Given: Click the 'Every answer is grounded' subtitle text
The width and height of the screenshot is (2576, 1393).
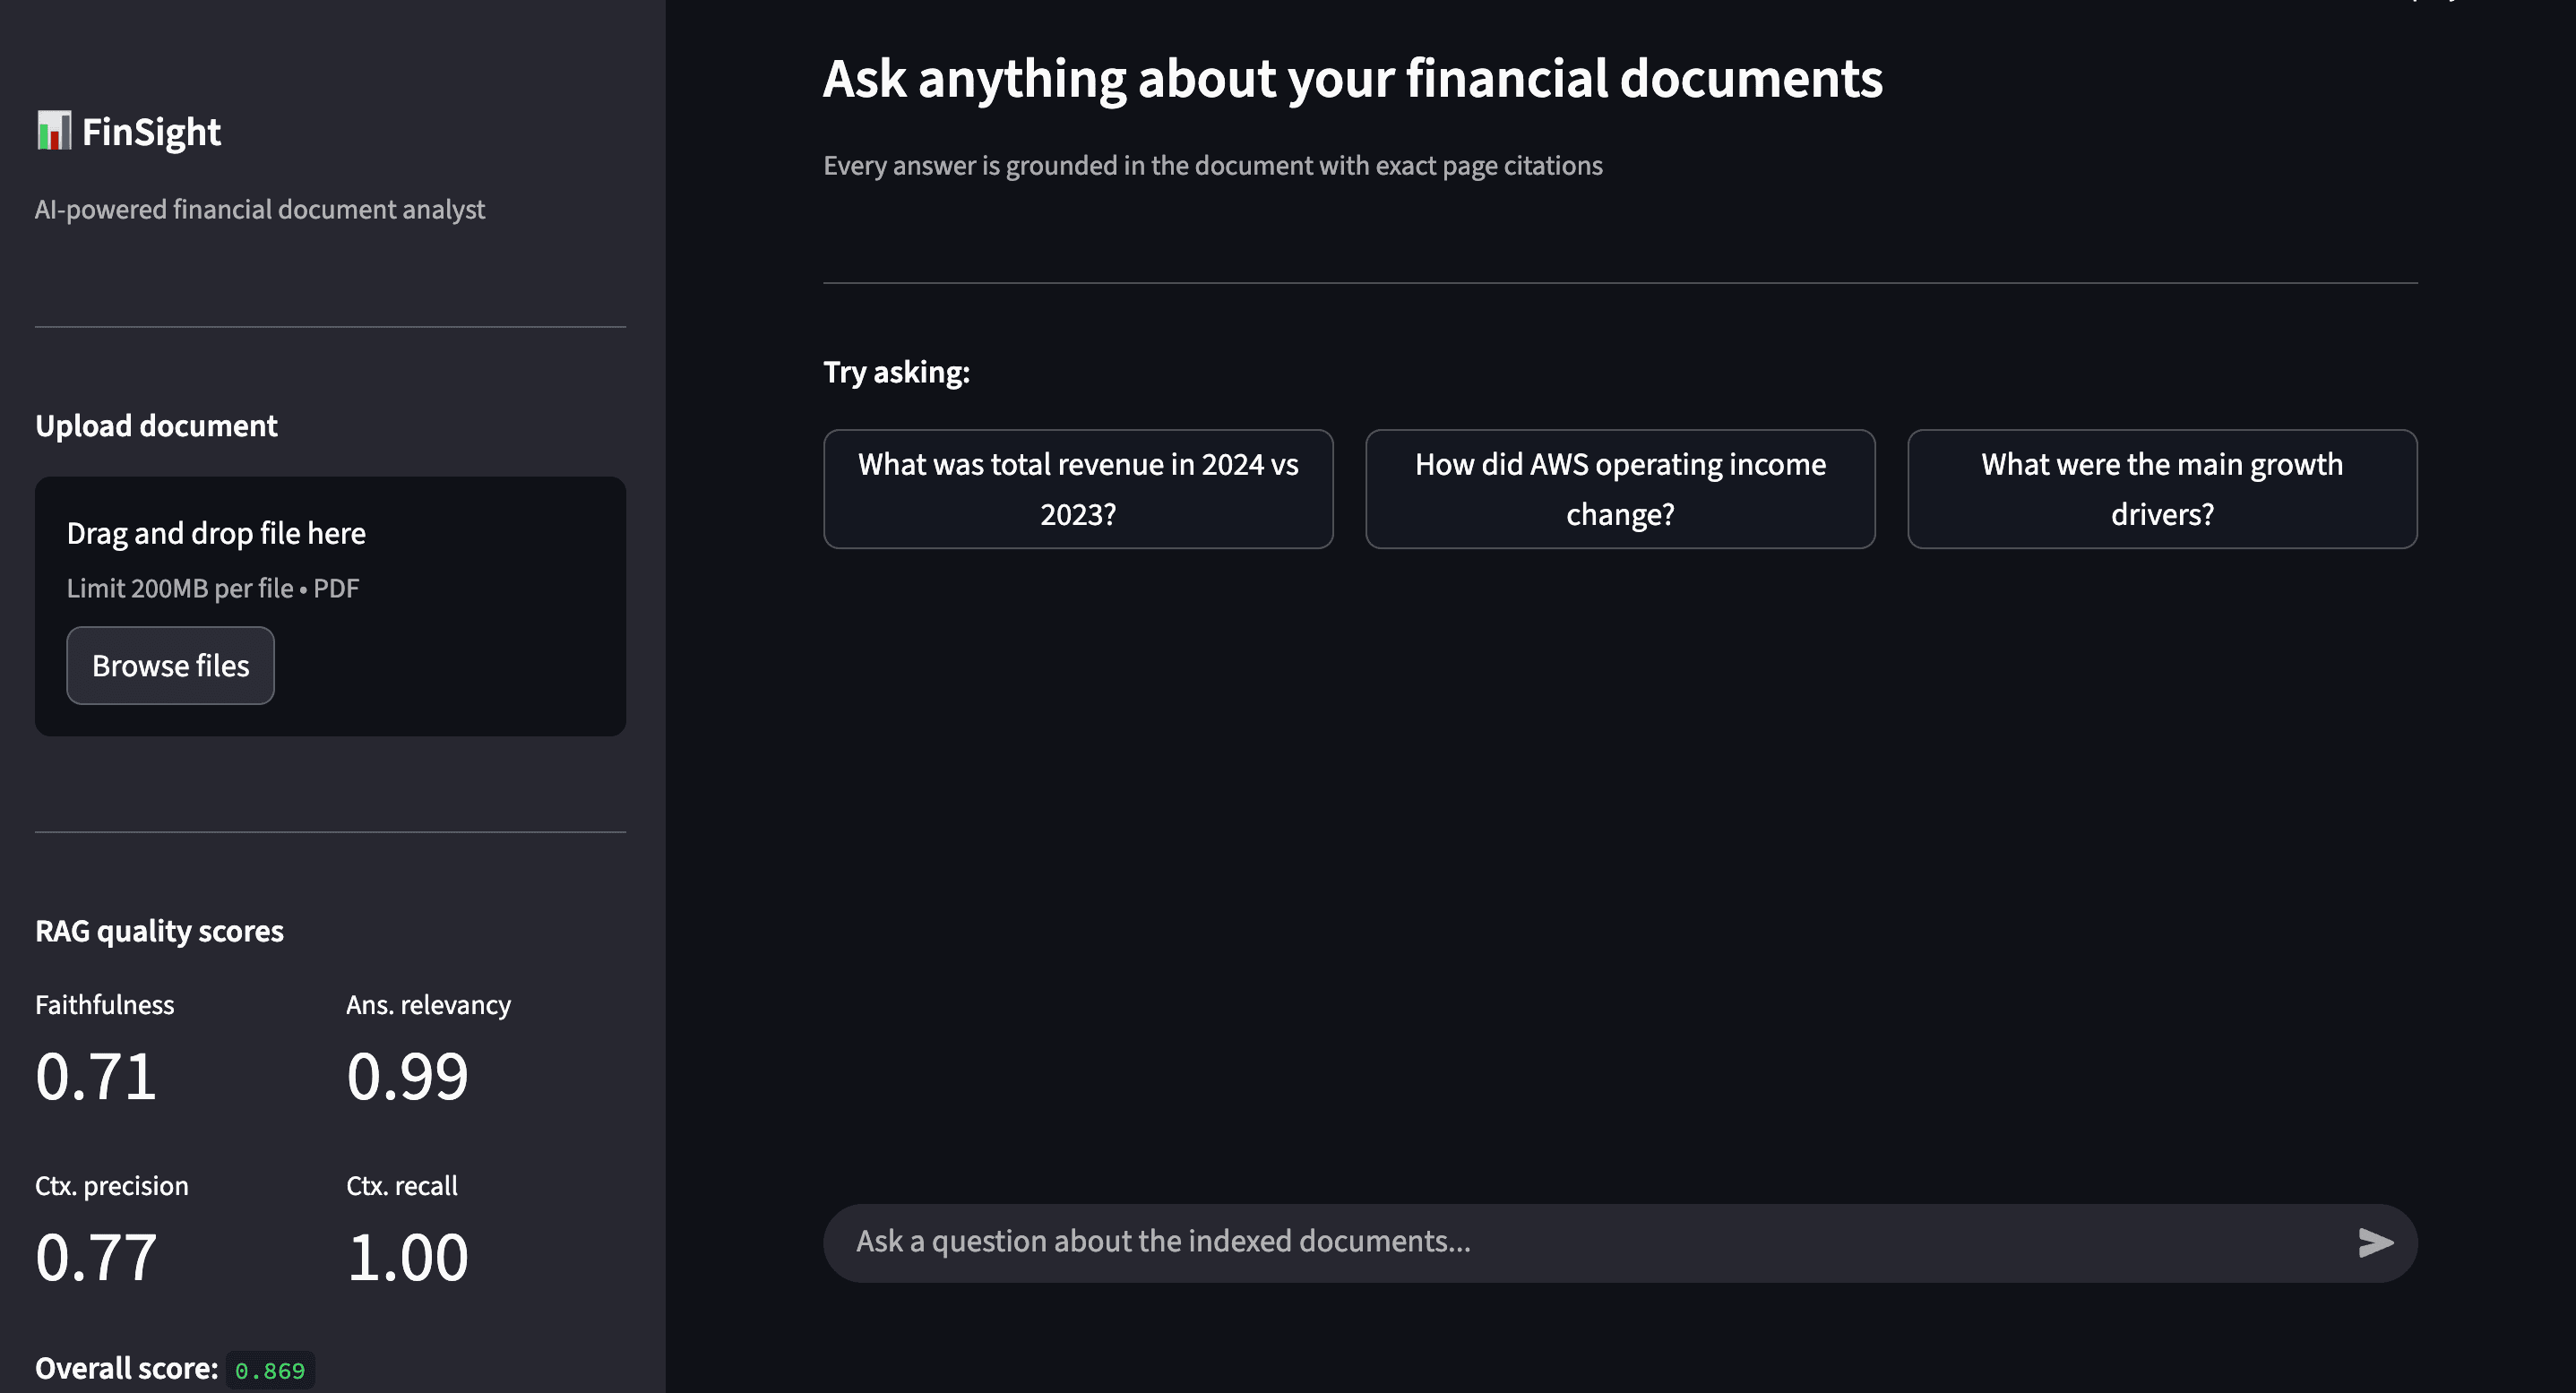Looking at the screenshot, I should (1213, 165).
